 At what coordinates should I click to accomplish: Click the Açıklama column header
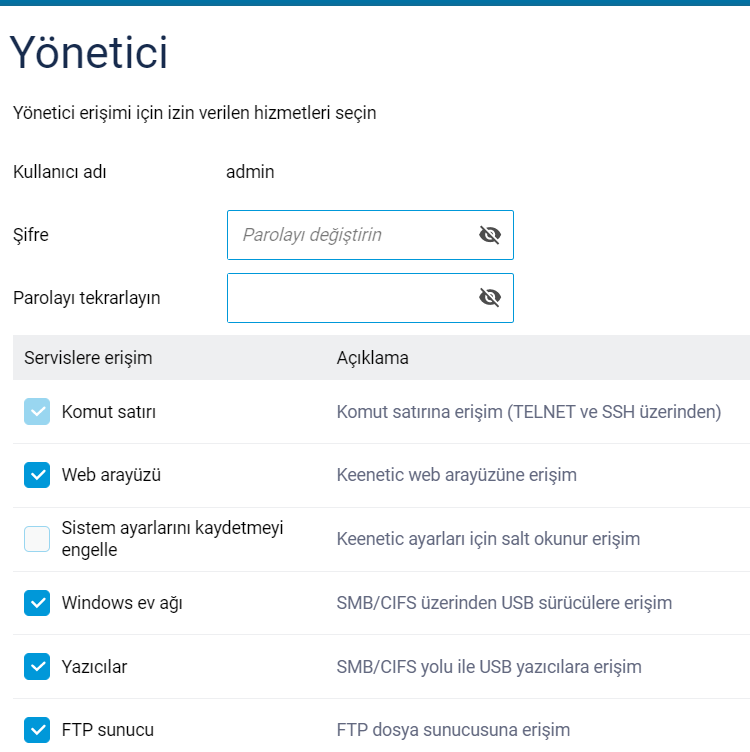[373, 358]
